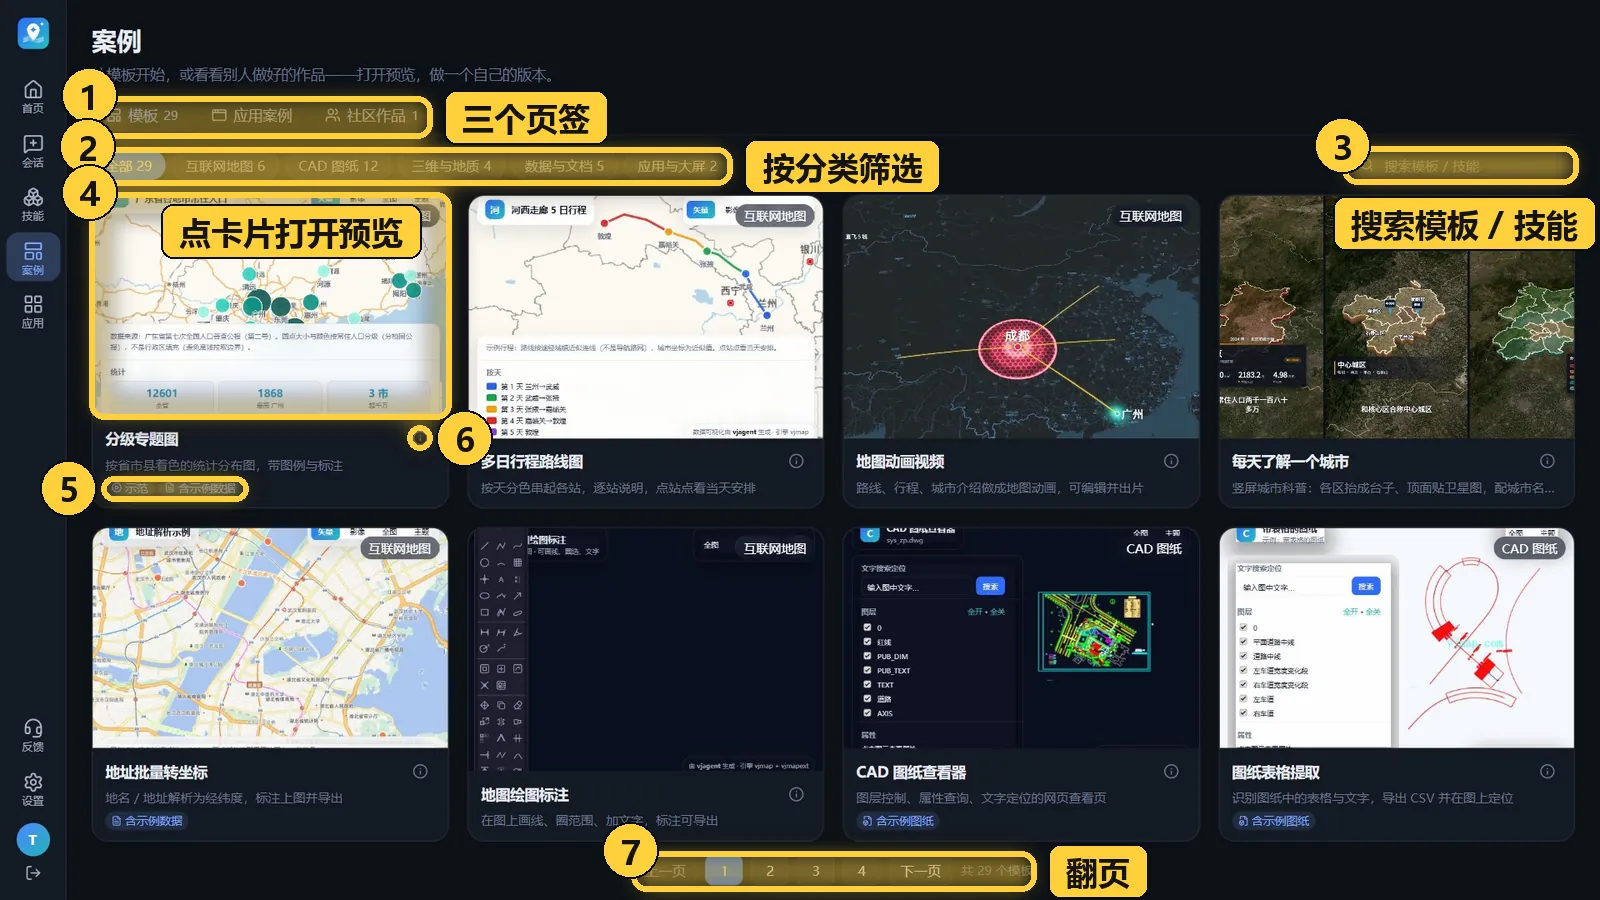Filter by 互联网地图 6 category
The width and height of the screenshot is (1600, 900).
coord(225,166)
